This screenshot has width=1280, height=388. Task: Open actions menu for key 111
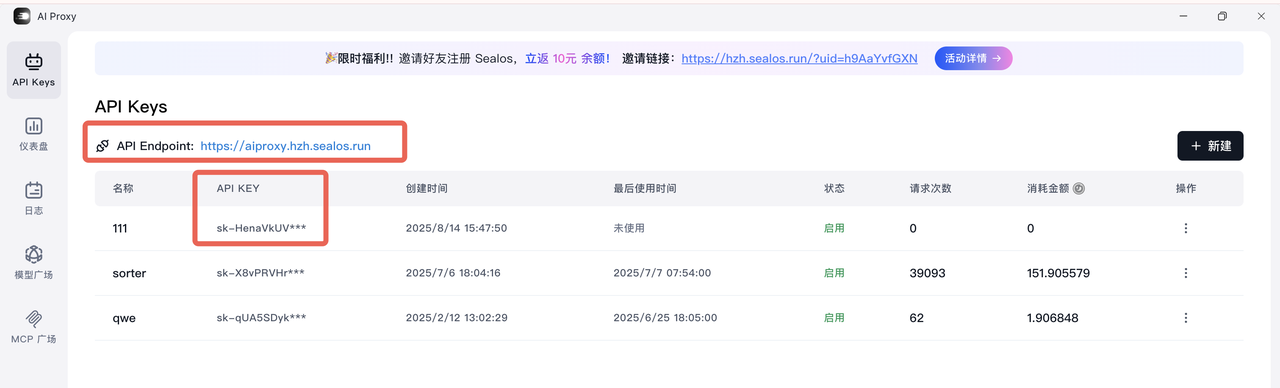click(1186, 228)
